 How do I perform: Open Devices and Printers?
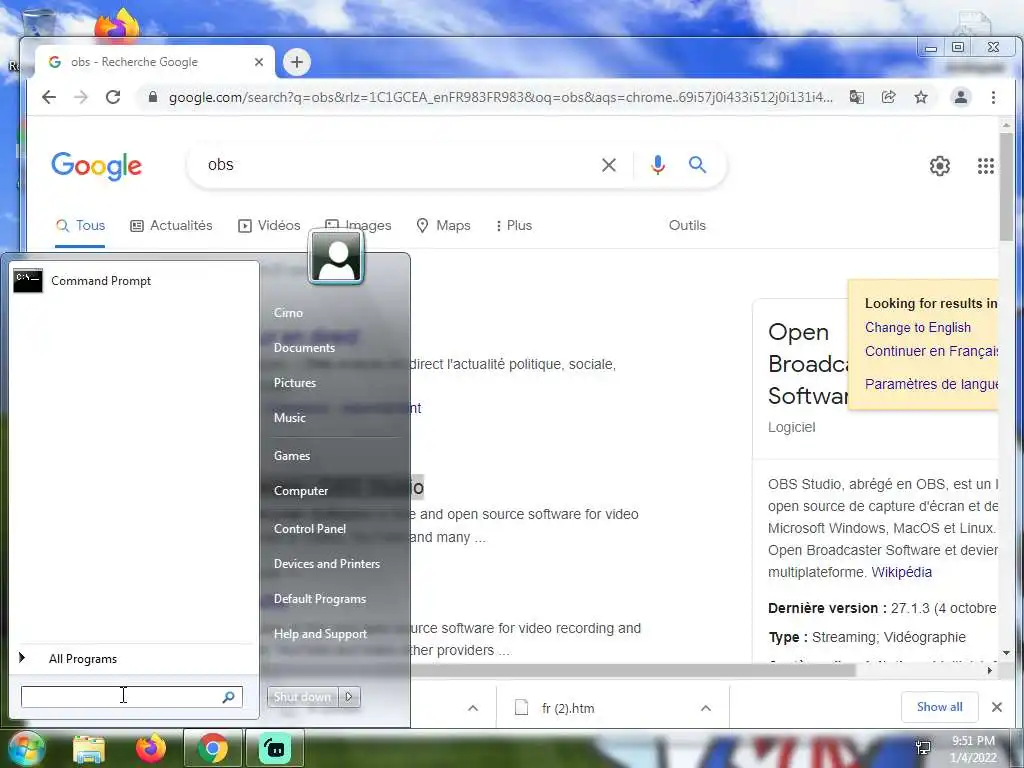pyautogui.click(x=327, y=564)
